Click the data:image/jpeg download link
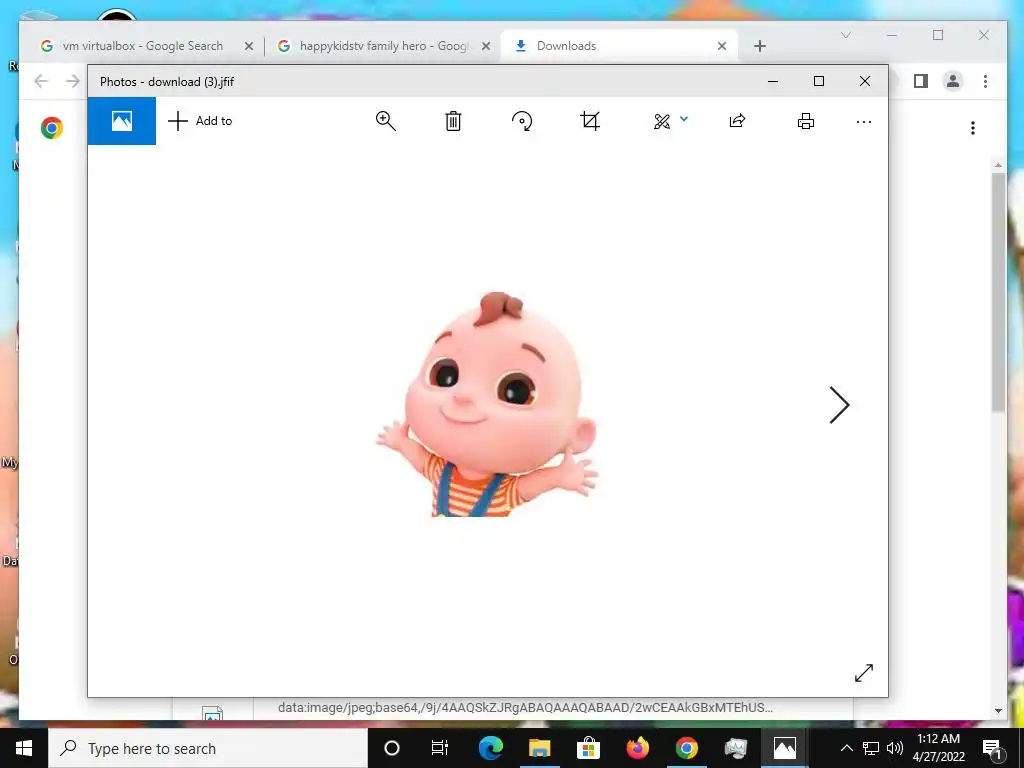Screen dimensions: 1024x768 [x=525, y=707]
